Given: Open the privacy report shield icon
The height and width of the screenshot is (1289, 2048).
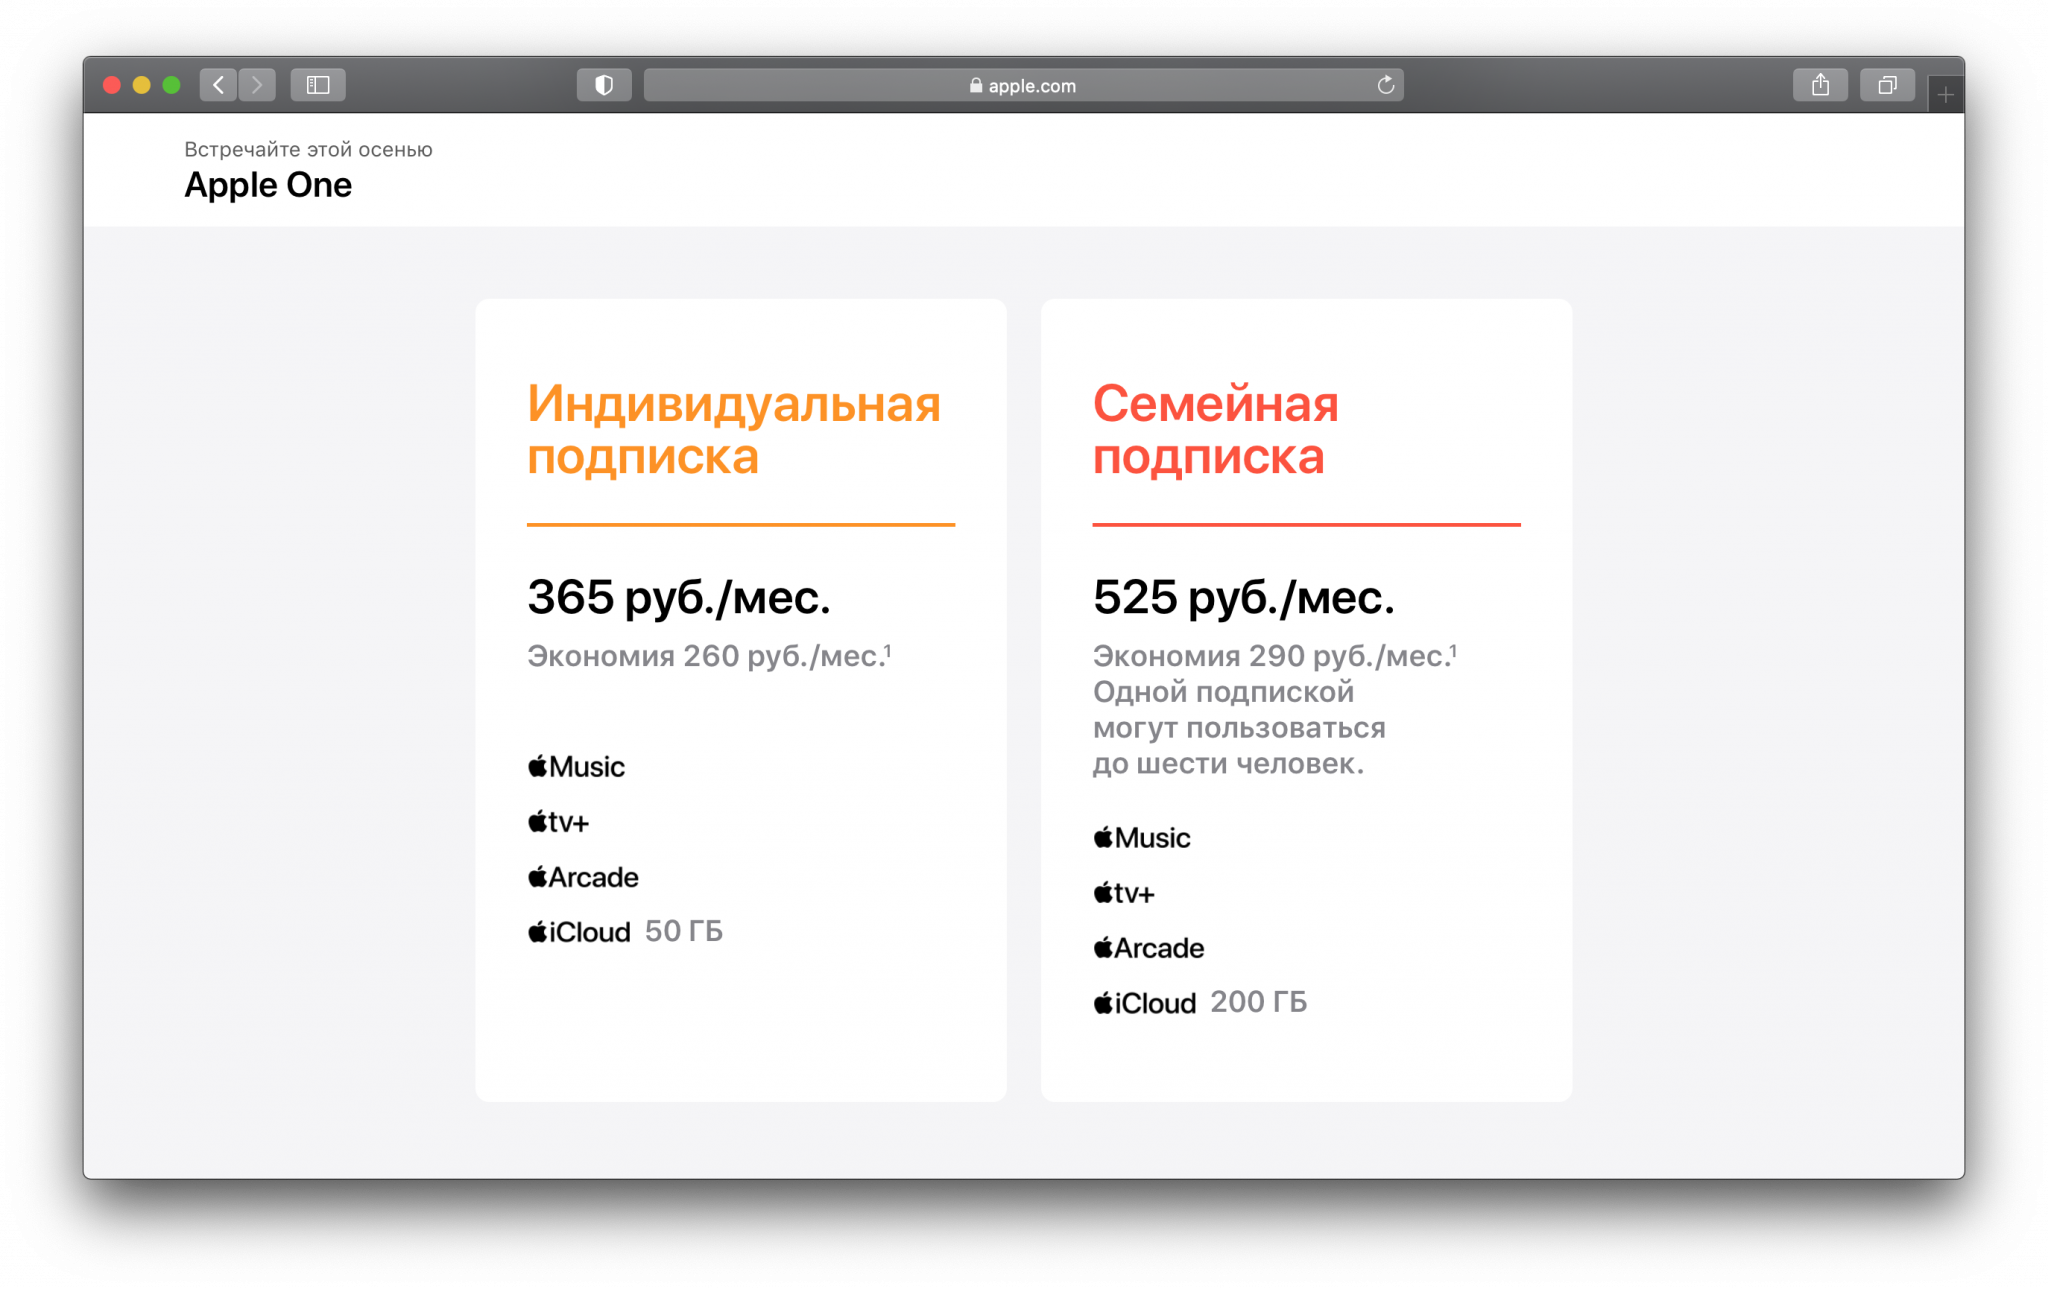Looking at the screenshot, I should click(604, 85).
